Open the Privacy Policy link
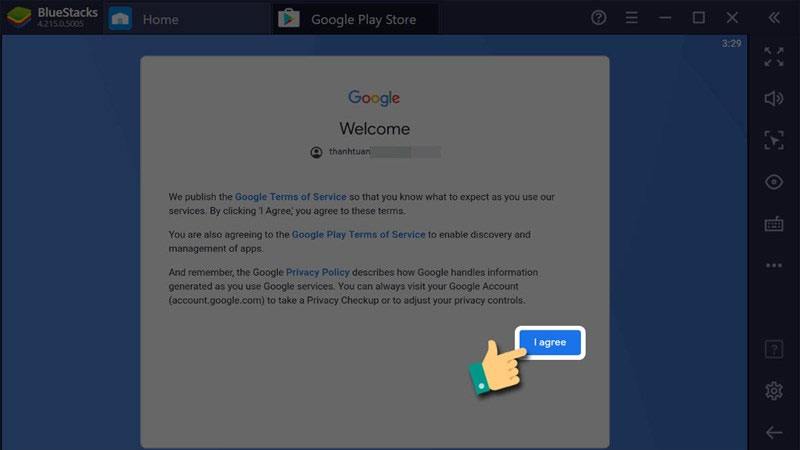This screenshot has height=450, width=800. point(317,272)
